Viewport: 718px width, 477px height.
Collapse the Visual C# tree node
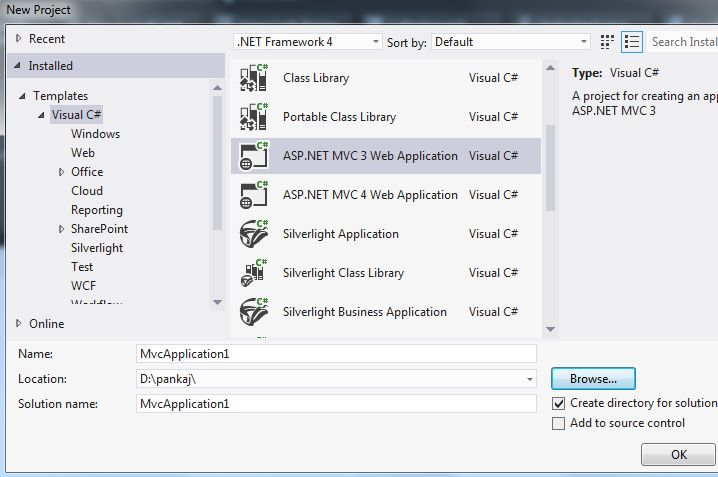click(x=41, y=115)
